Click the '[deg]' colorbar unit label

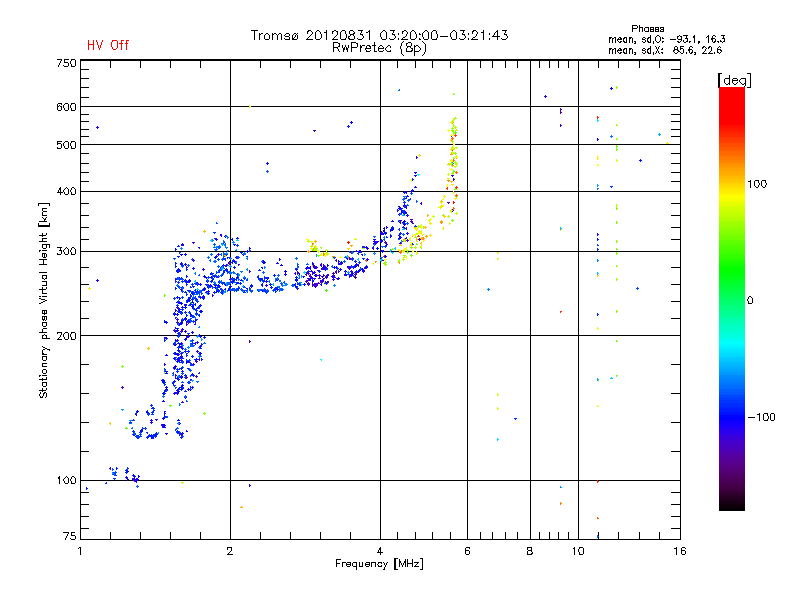[734, 80]
